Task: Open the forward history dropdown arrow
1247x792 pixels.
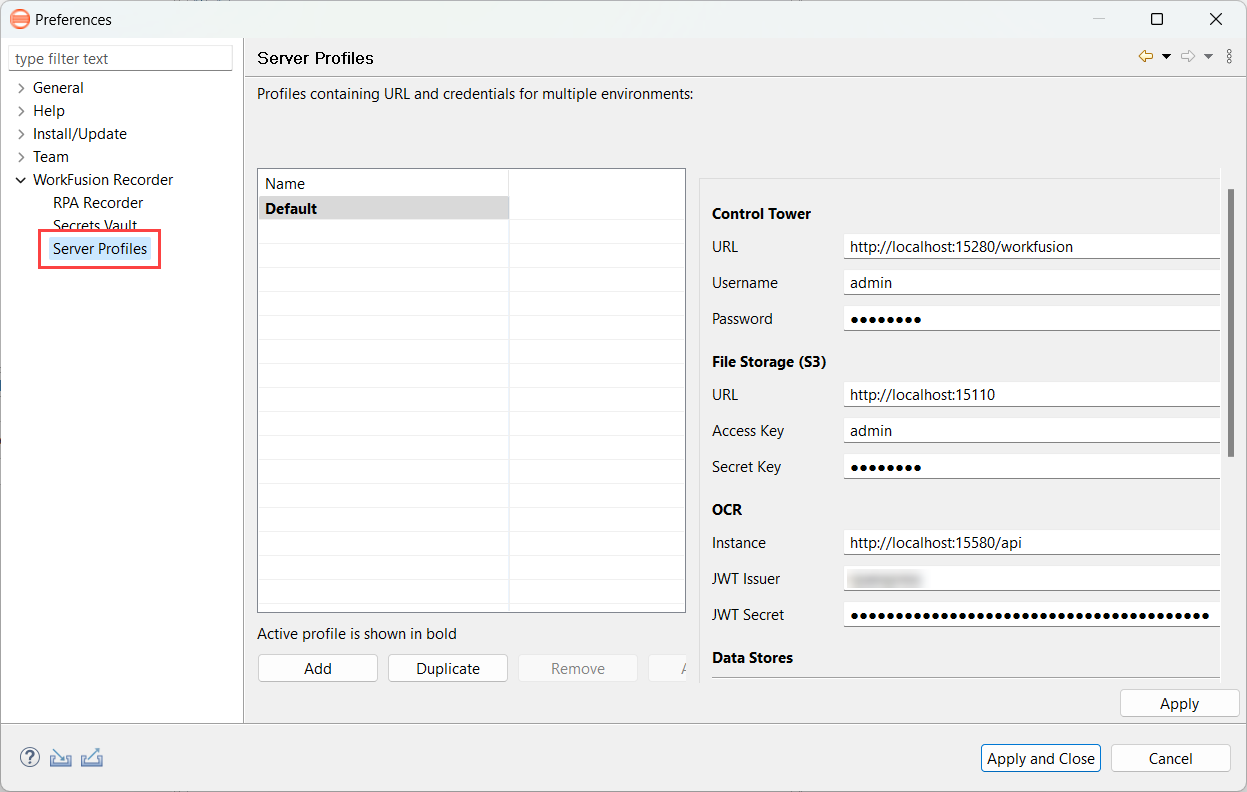Action: coord(1208,57)
